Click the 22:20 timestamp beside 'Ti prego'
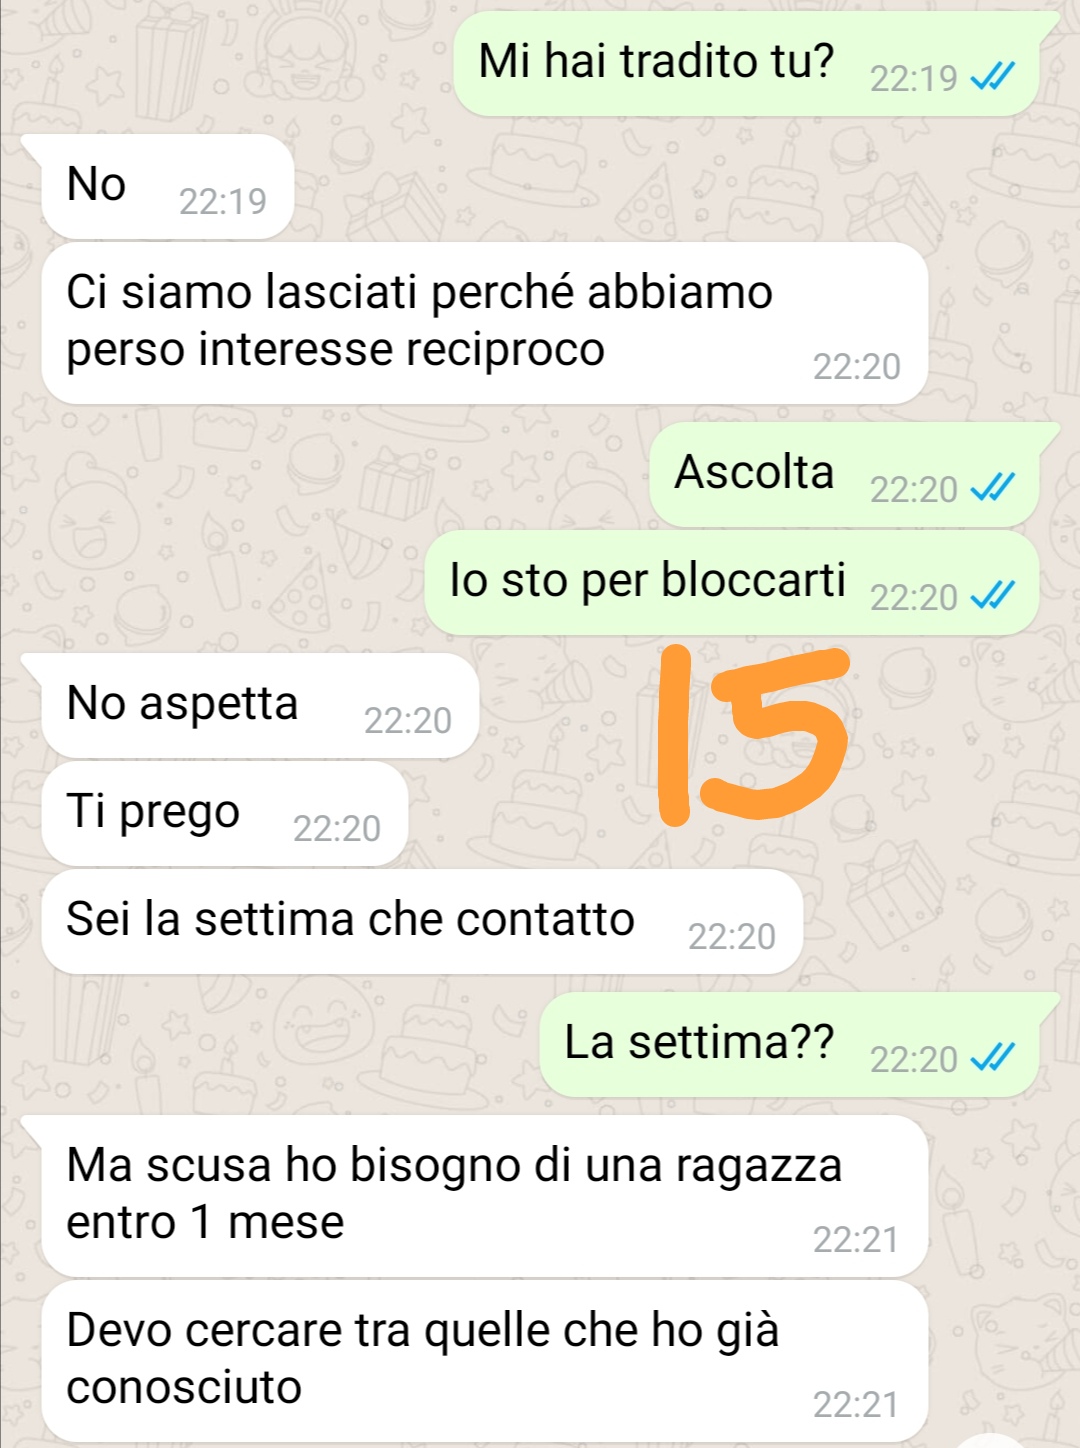The width and height of the screenshot is (1080, 1448). click(336, 829)
